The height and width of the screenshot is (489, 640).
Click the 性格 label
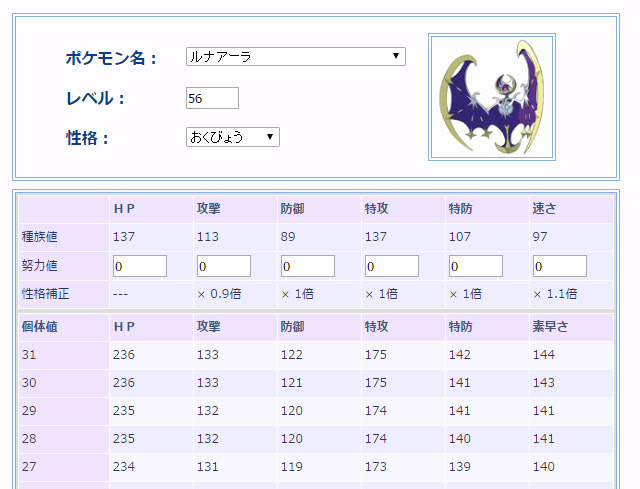[x=88, y=138]
